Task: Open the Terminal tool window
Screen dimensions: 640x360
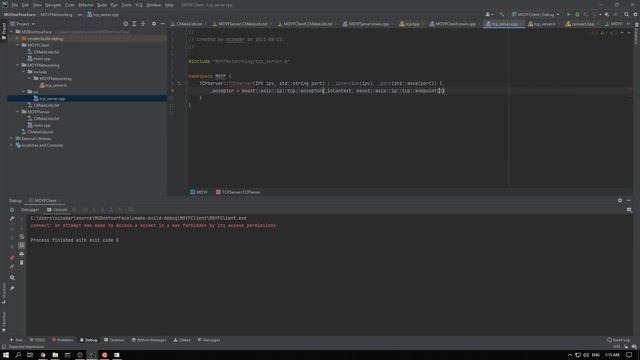Action: [114, 340]
